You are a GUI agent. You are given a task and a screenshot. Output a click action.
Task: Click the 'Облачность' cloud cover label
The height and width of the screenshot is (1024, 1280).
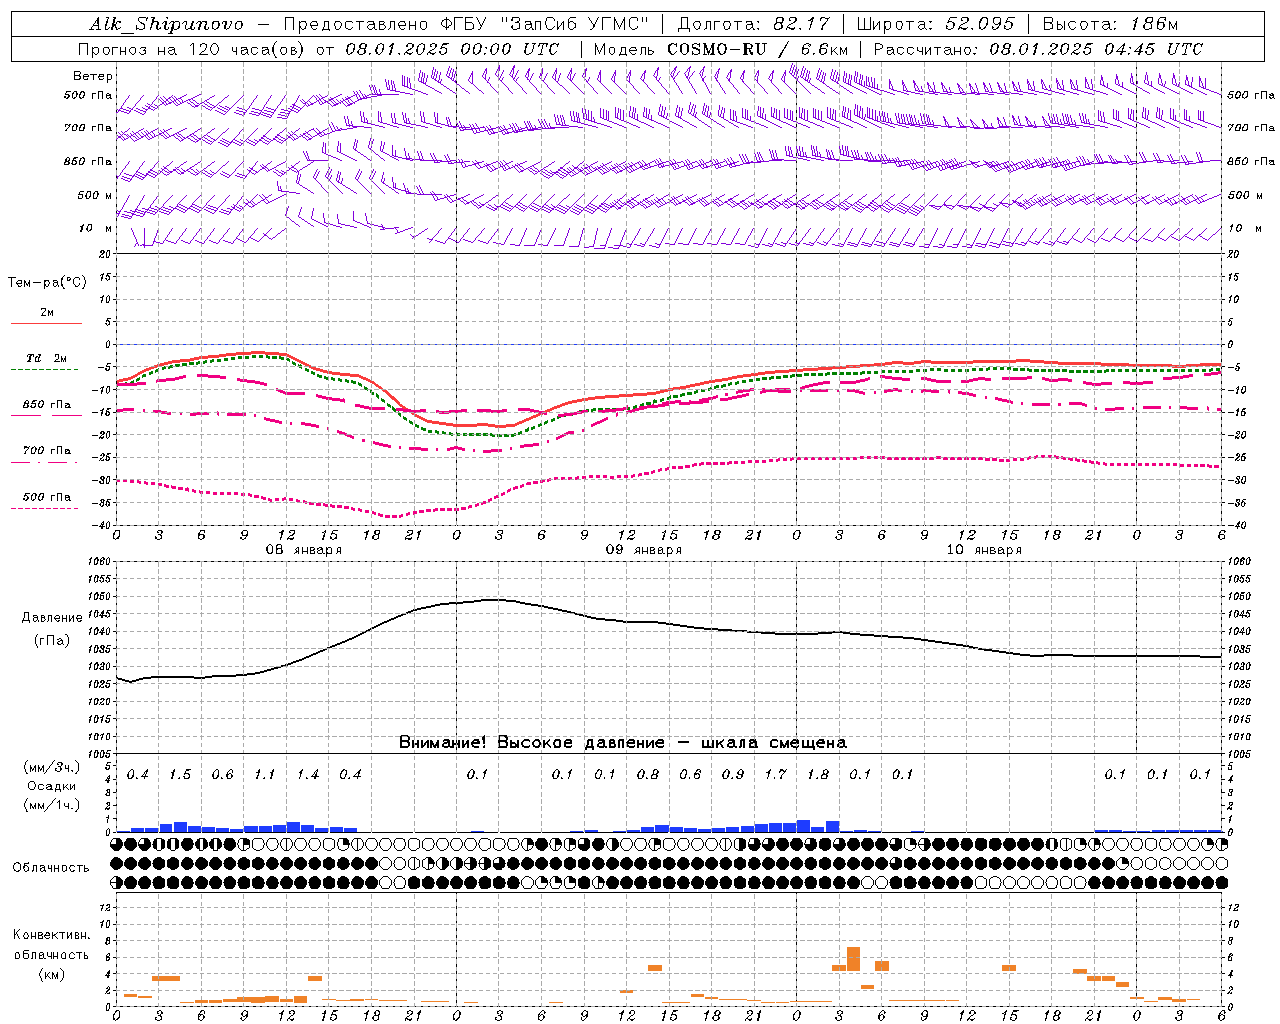51,867
